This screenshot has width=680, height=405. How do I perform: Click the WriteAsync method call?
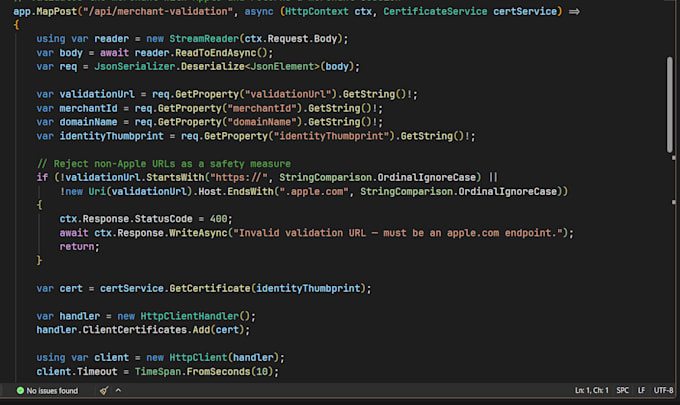click(198, 233)
